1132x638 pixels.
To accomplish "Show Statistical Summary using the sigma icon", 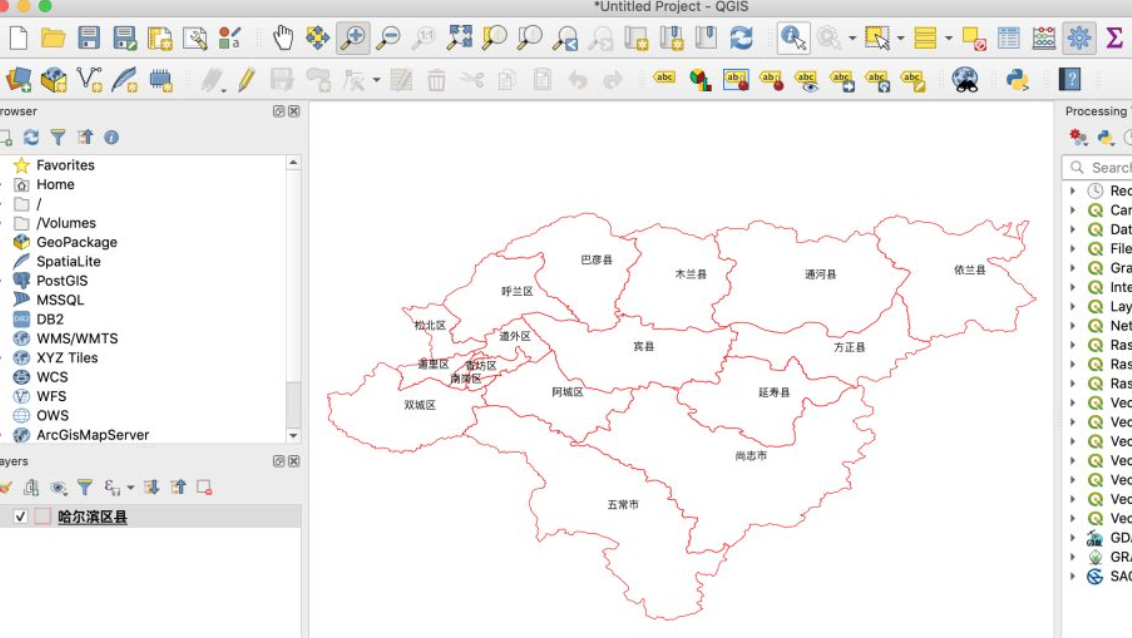I will [1115, 38].
